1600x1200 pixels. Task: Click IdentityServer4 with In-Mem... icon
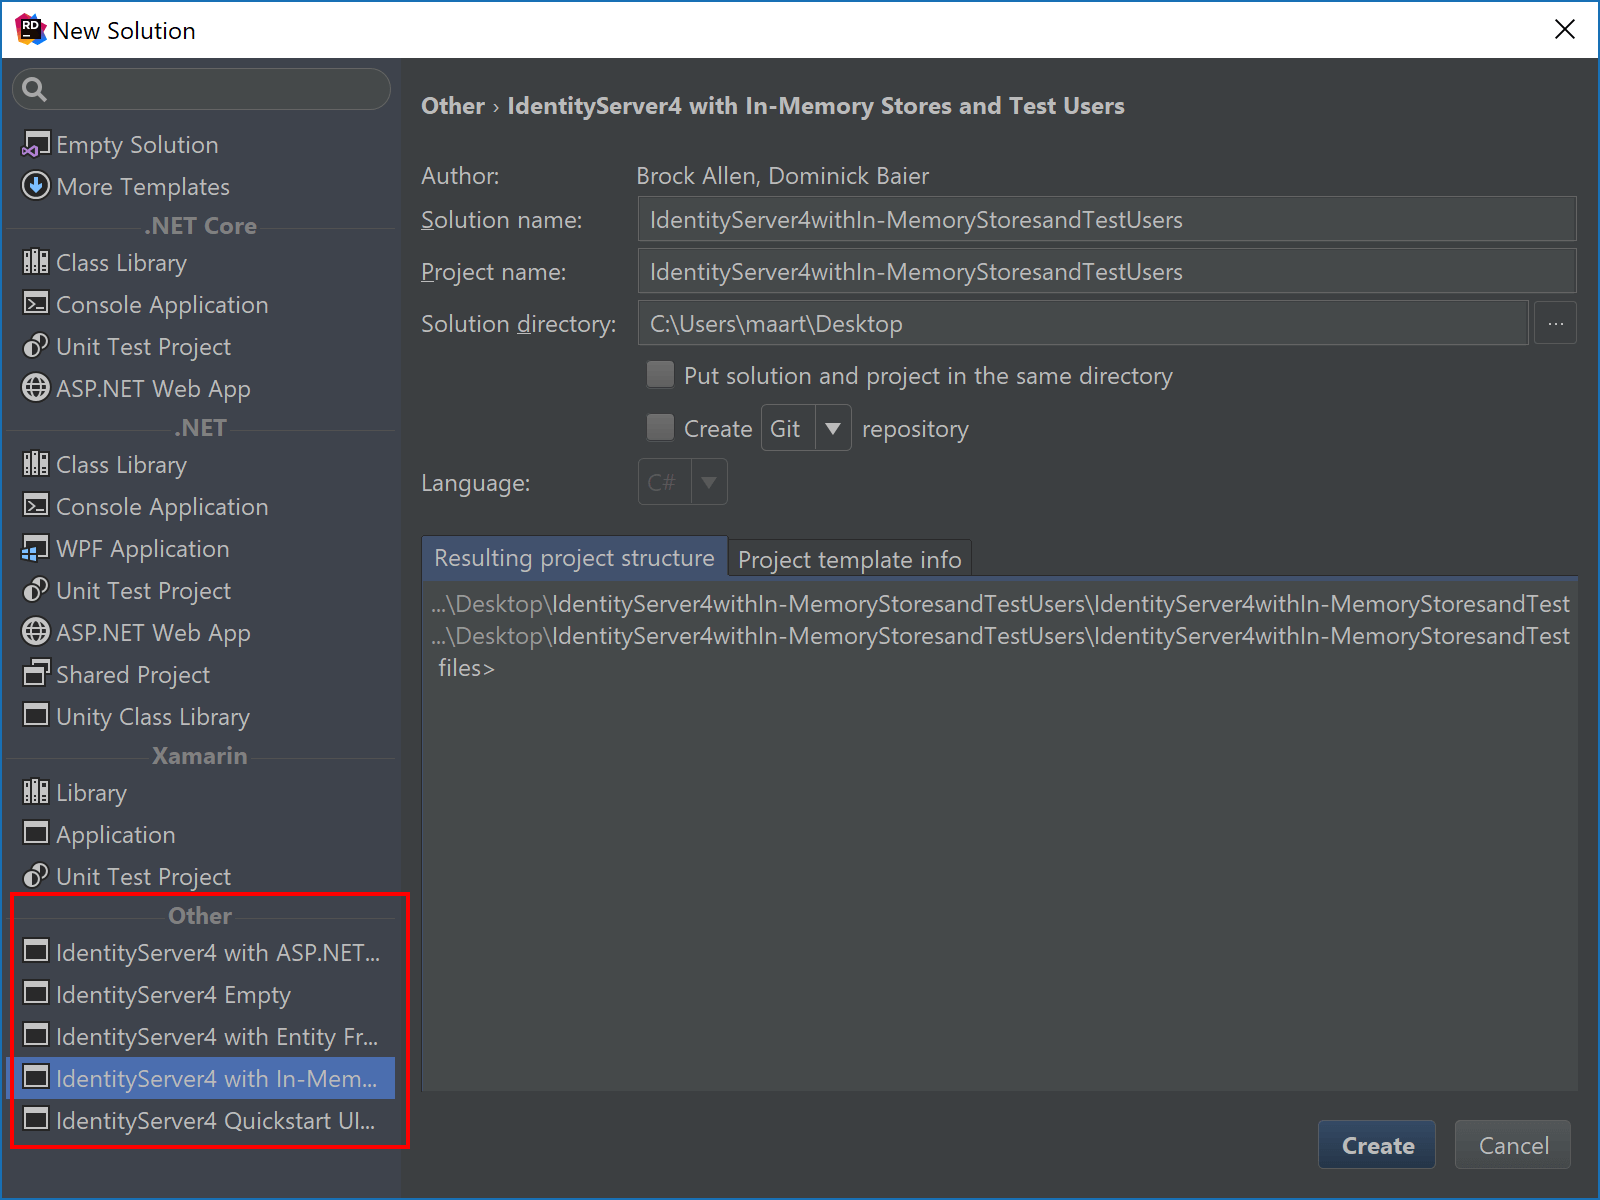pyautogui.click(x=36, y=1077)
